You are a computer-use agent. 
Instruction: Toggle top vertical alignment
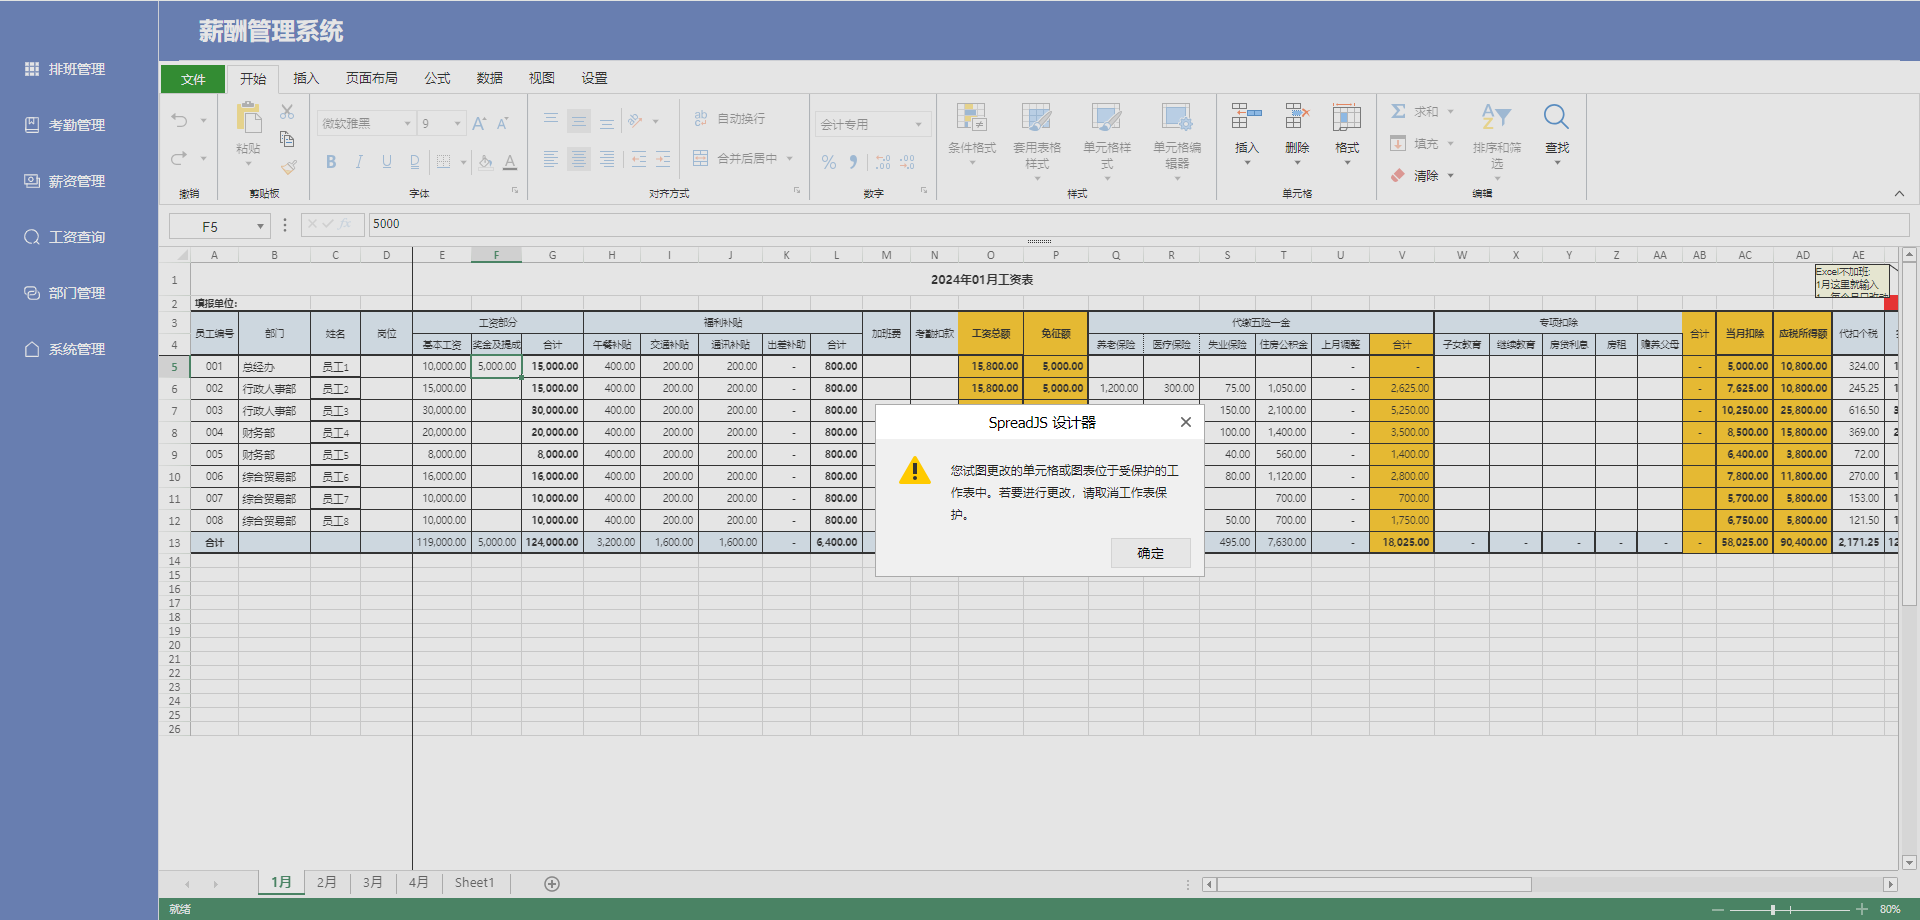pos(551,121)
